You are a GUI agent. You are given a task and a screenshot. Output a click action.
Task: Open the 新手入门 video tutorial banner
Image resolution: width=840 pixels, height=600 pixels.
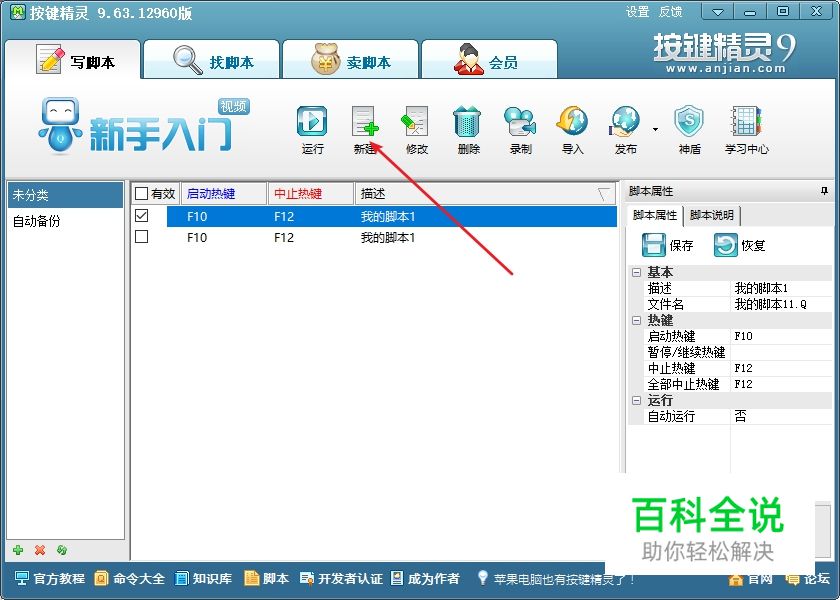[x=144, y=126]
